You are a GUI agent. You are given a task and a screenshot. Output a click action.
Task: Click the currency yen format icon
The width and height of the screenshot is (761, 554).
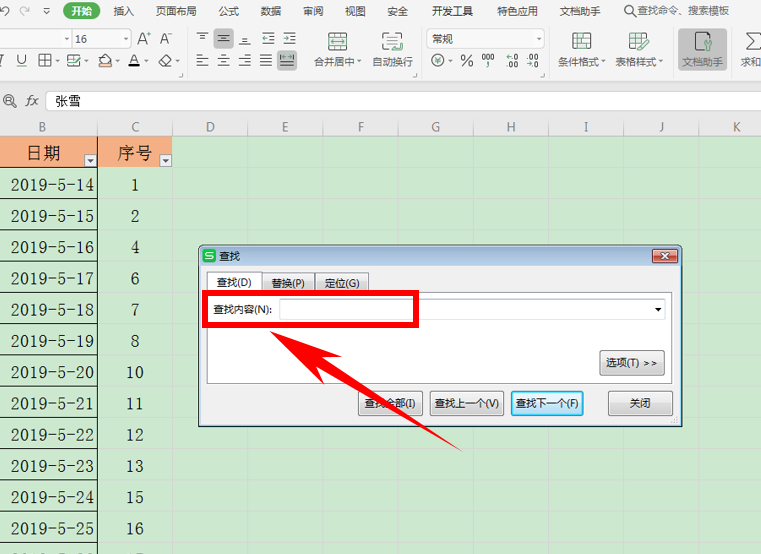pyautogui.click(x=438, y=61)
